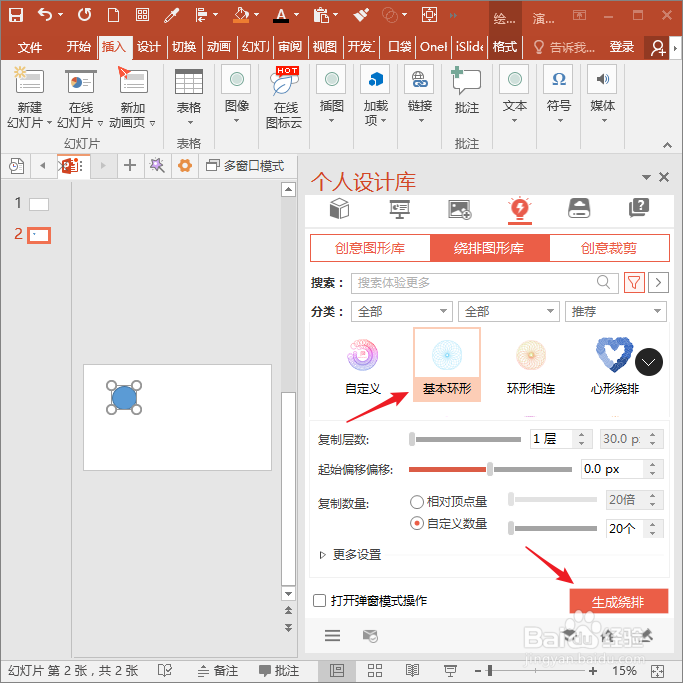Toggle 多窗口模式 multi-window mode

pos(245,166)
